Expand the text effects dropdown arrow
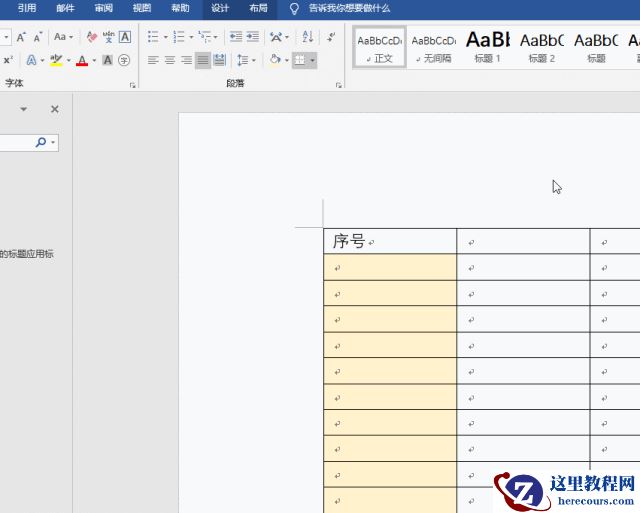The width and height of the screenshot is (640, 513). coord(42,60)
